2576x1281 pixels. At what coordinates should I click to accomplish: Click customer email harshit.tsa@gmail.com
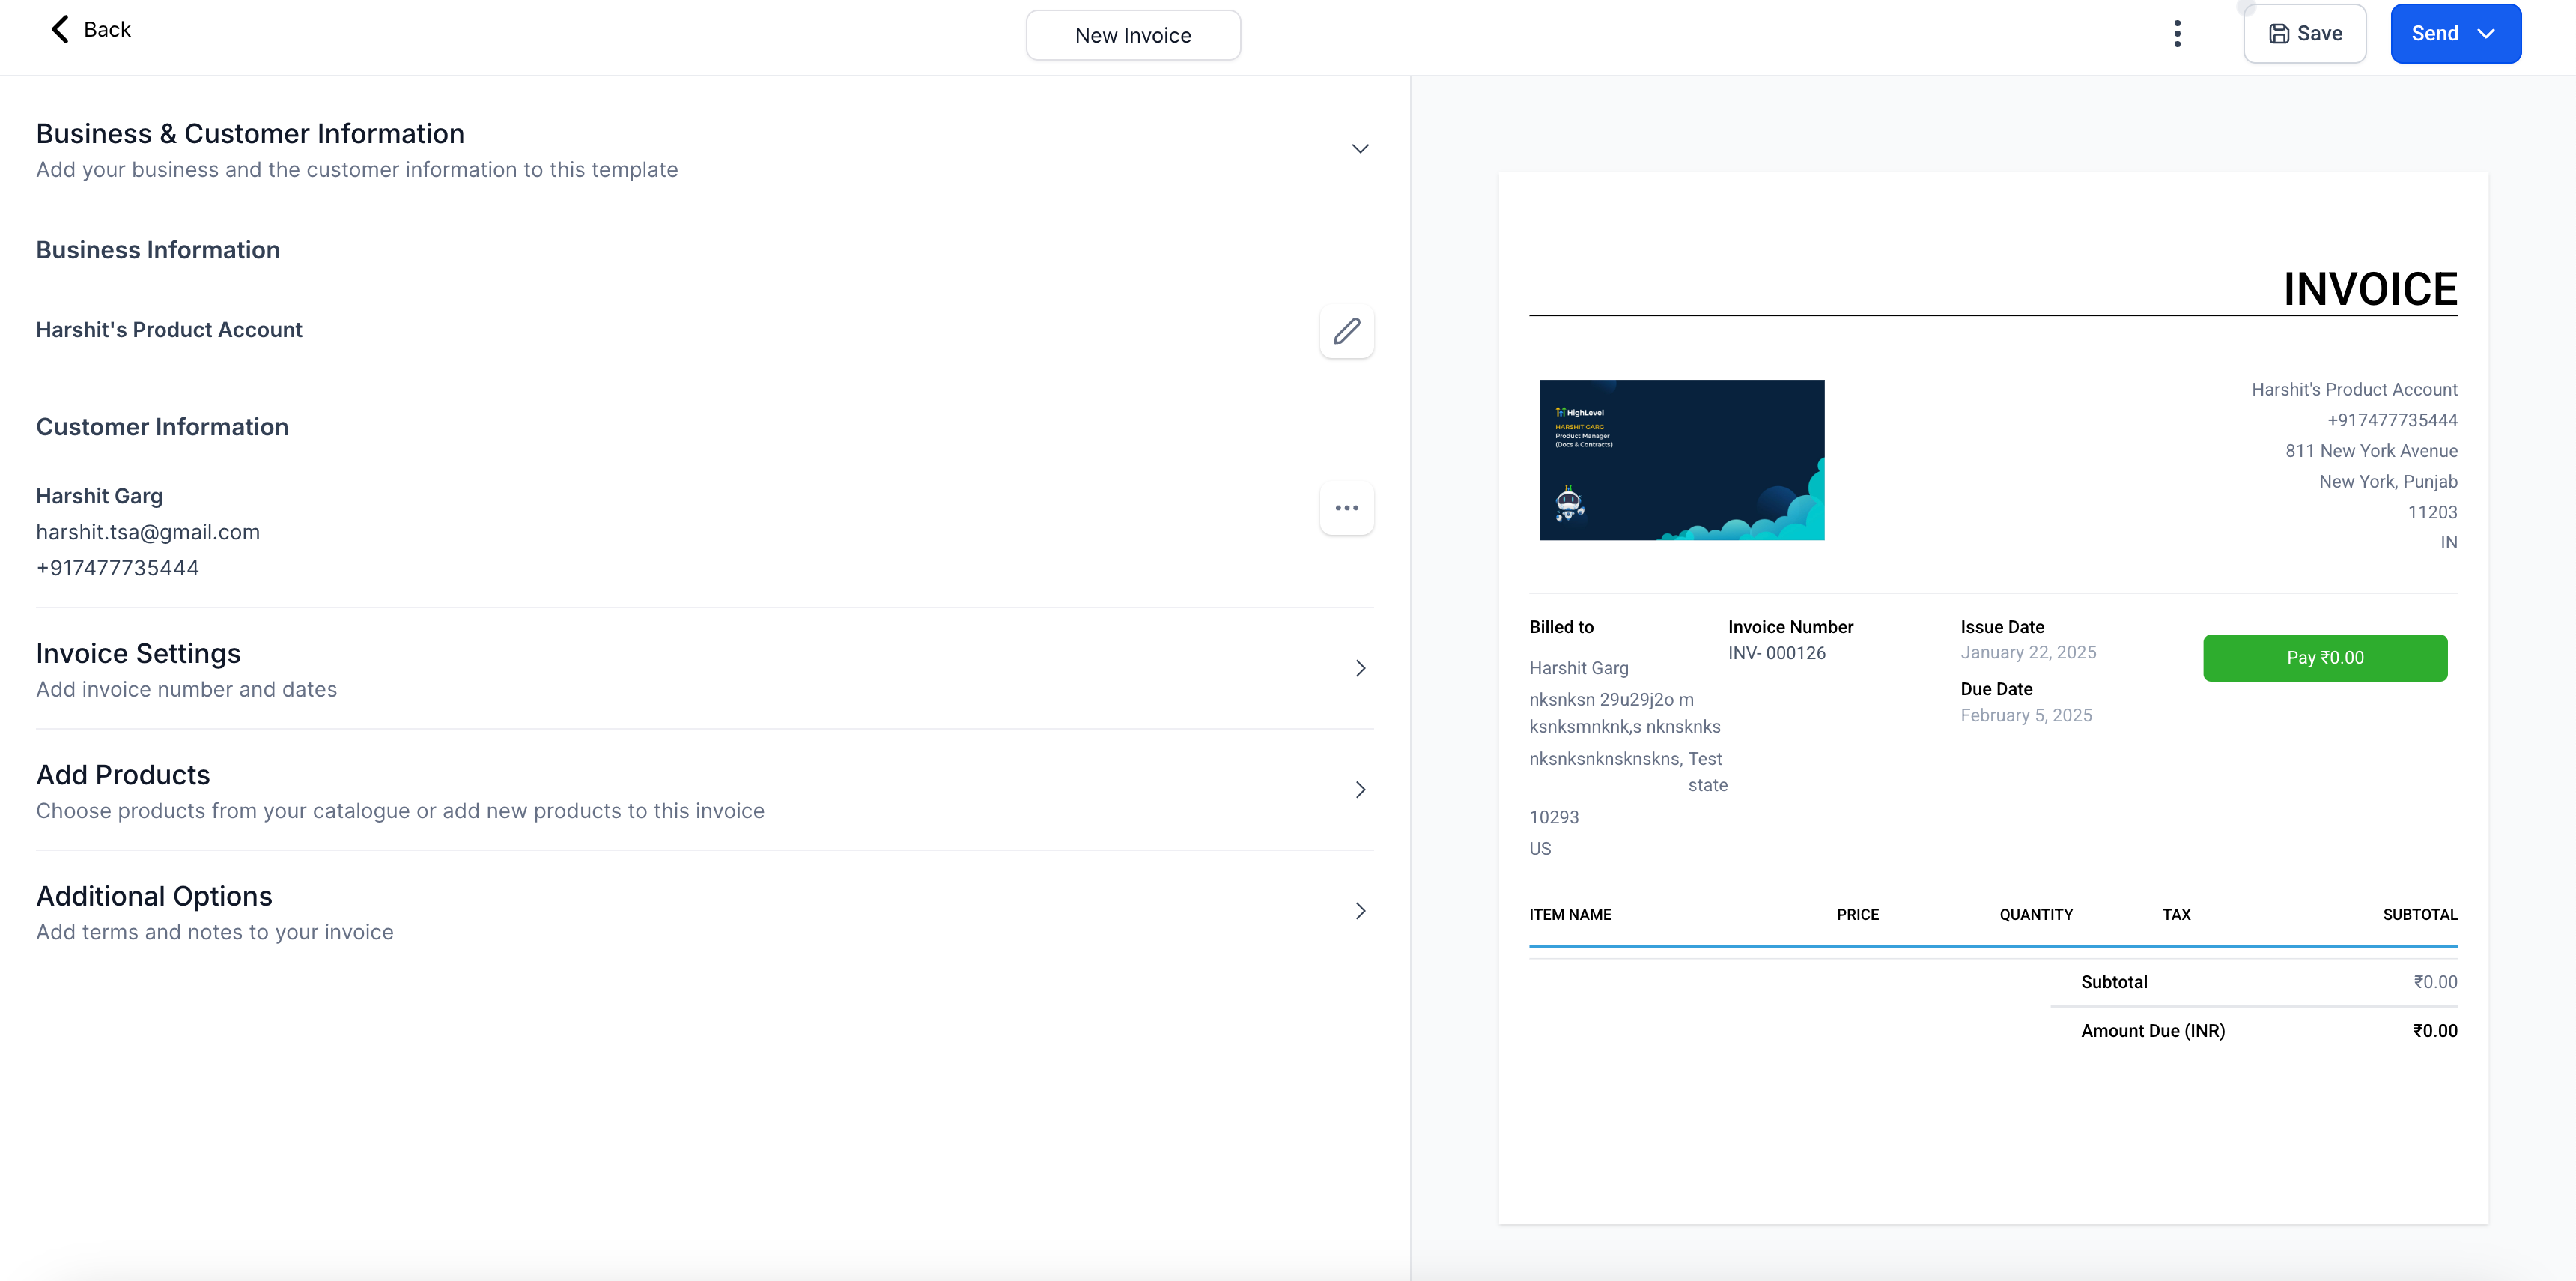[x=148, y=532]
